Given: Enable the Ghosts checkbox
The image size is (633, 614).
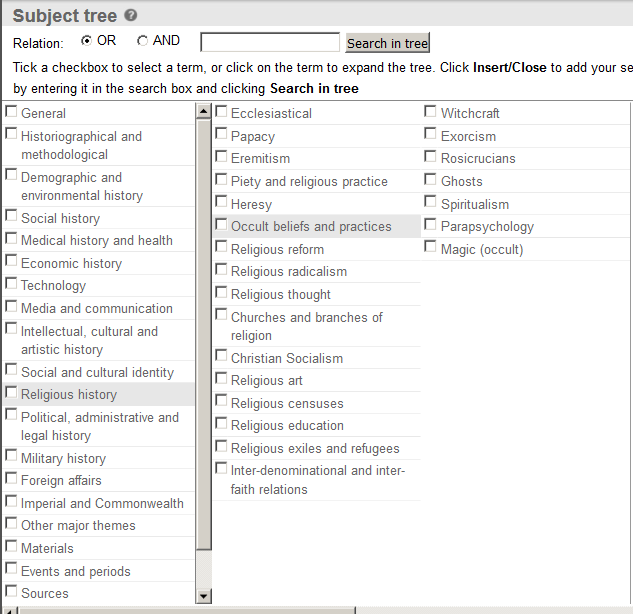Looking at the screenshot, I should pyautogui.click(x=430, y=180).
